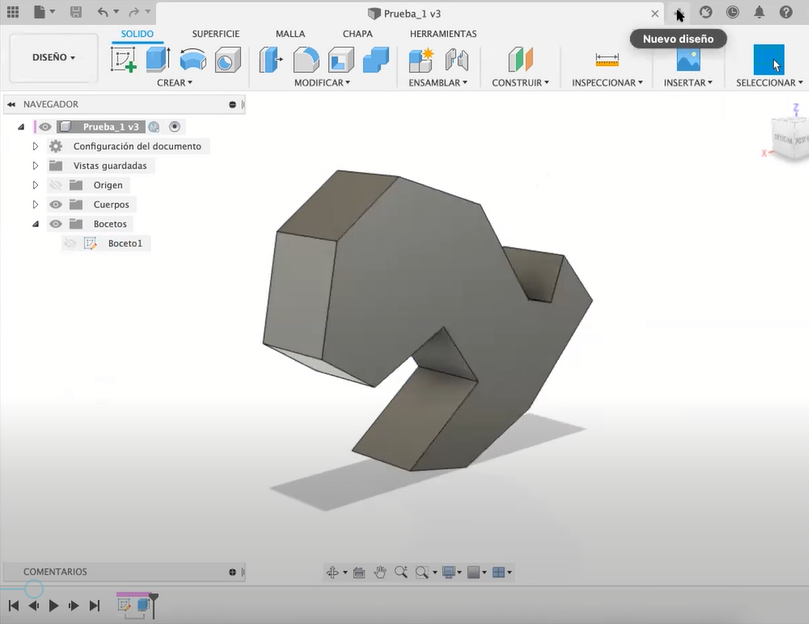
Task: Select the Revolve tool
Action: [x=193, y=59]
